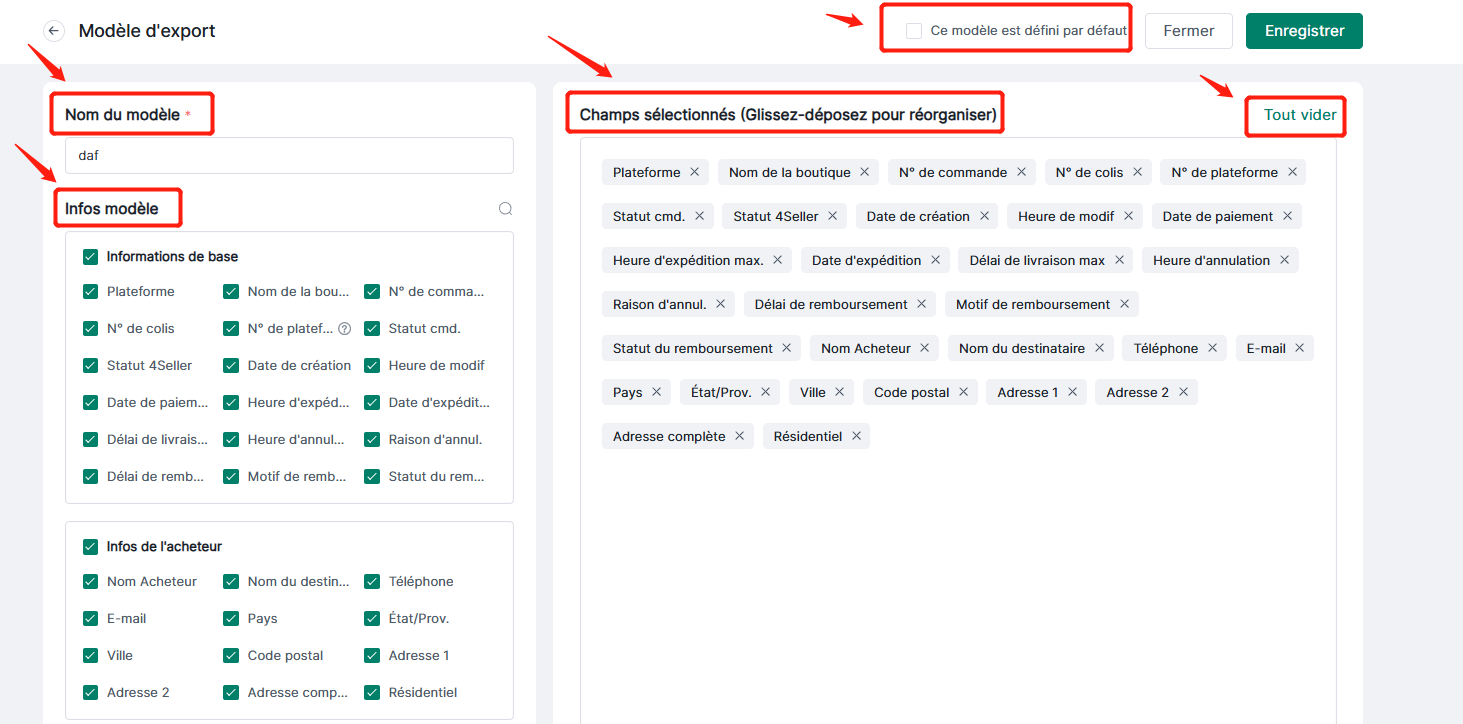Uncheck the Pays checkbox

[231, 619]
